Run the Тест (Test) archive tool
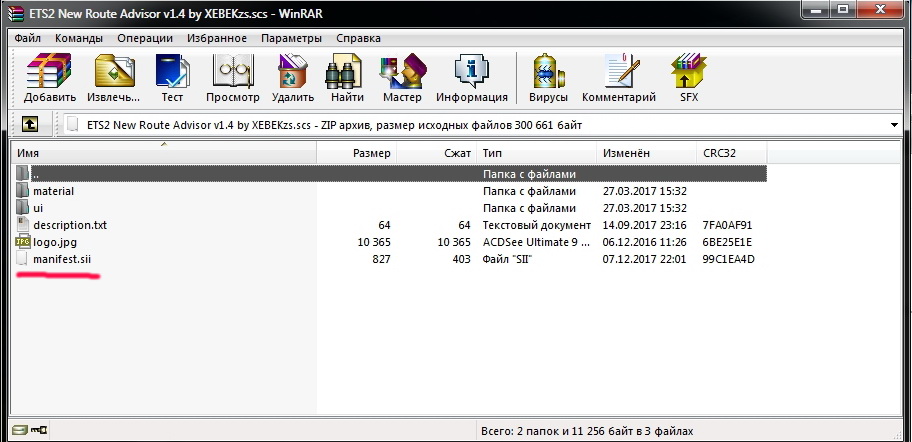 (x=172, y=77)
